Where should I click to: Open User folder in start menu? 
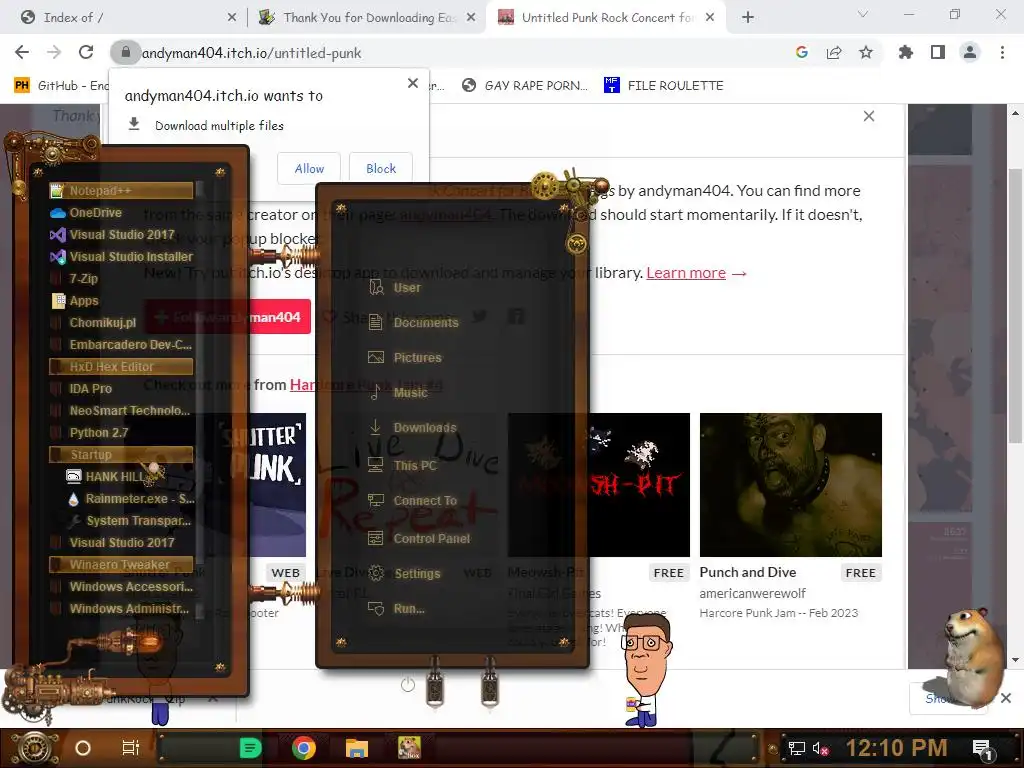[x=394, y=287]
